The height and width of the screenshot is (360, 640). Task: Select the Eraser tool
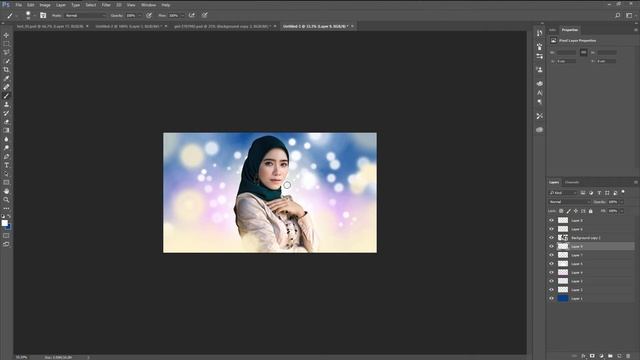click(x=6, y=122)
